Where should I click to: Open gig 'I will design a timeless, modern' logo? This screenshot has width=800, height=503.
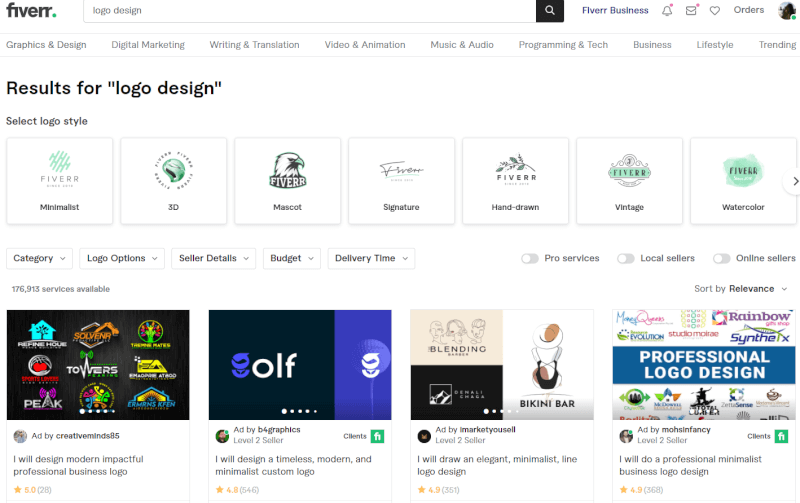293,465
